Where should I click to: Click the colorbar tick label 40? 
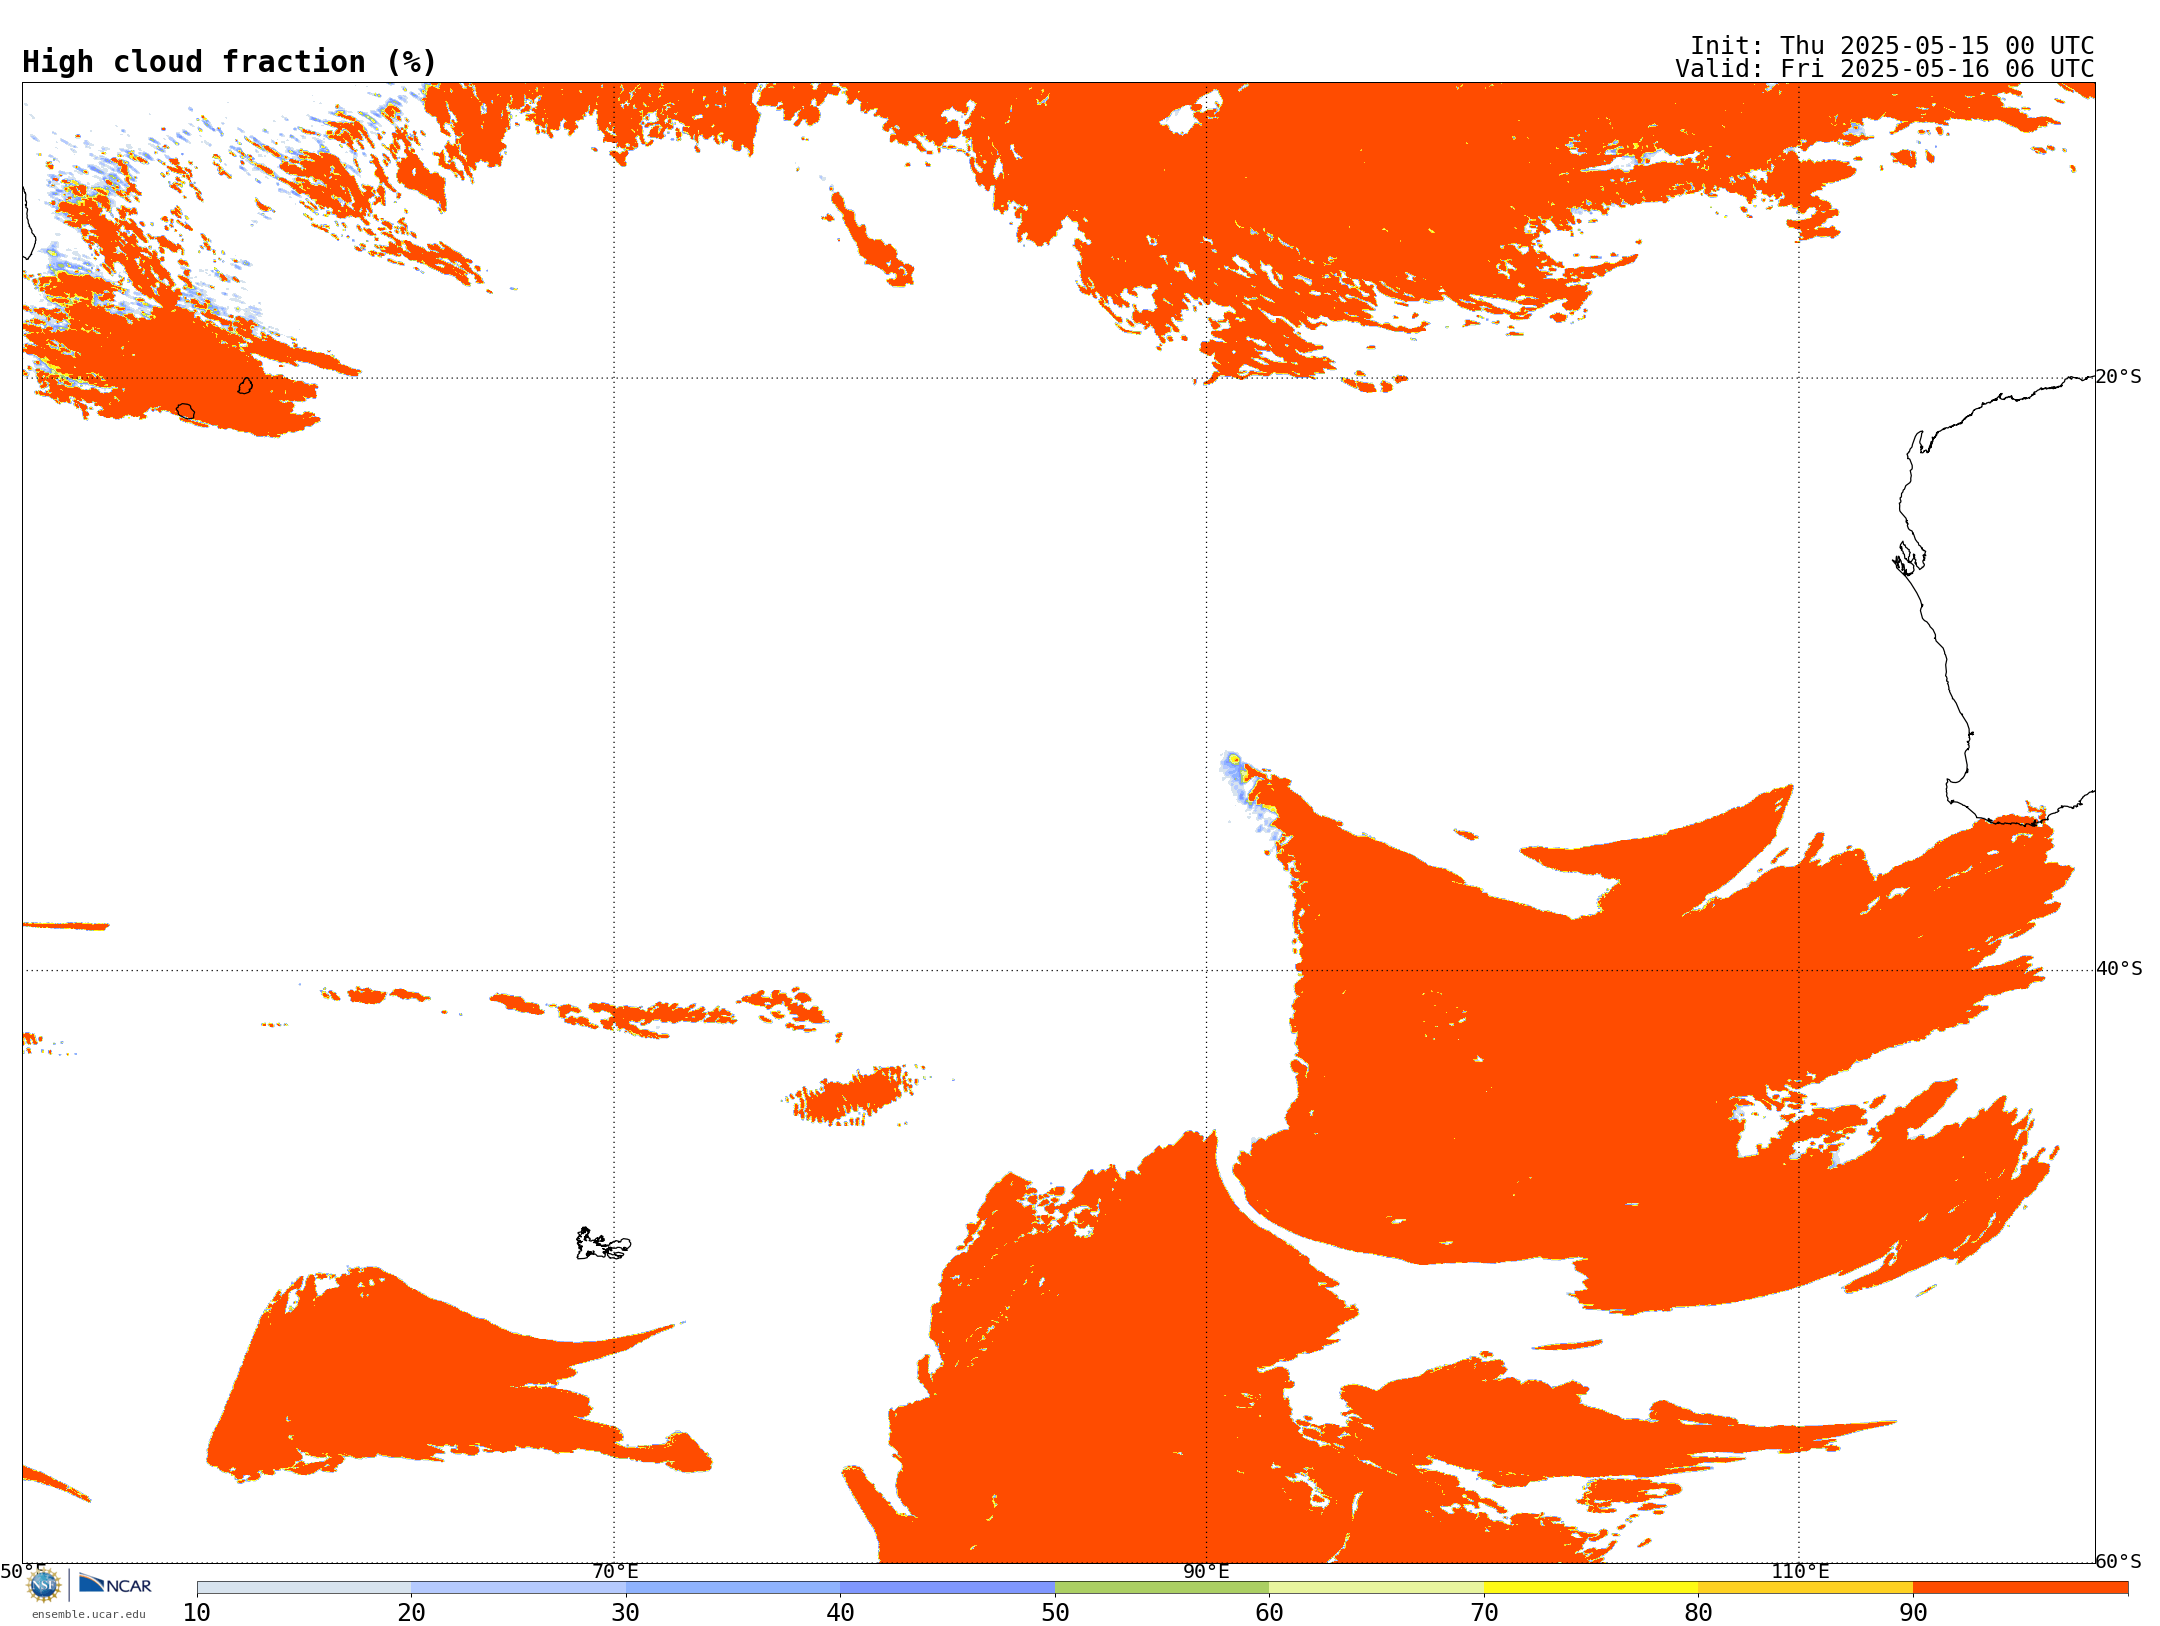pyautogui.click(x=840, y=1613)
